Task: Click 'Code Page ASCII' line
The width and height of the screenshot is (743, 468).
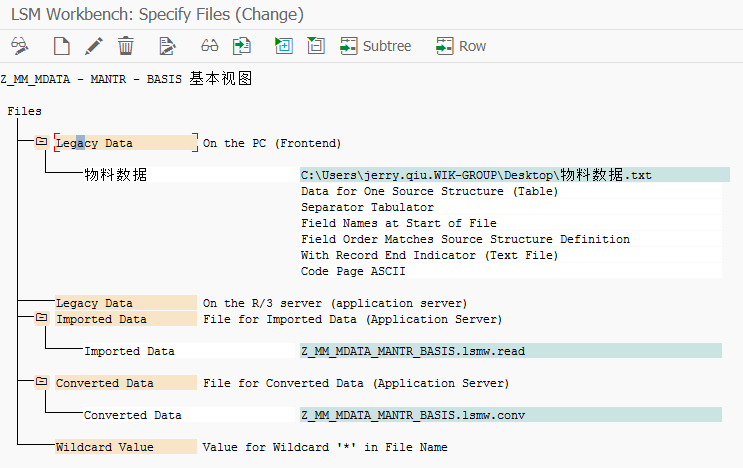Action: [x=353, y=271]
